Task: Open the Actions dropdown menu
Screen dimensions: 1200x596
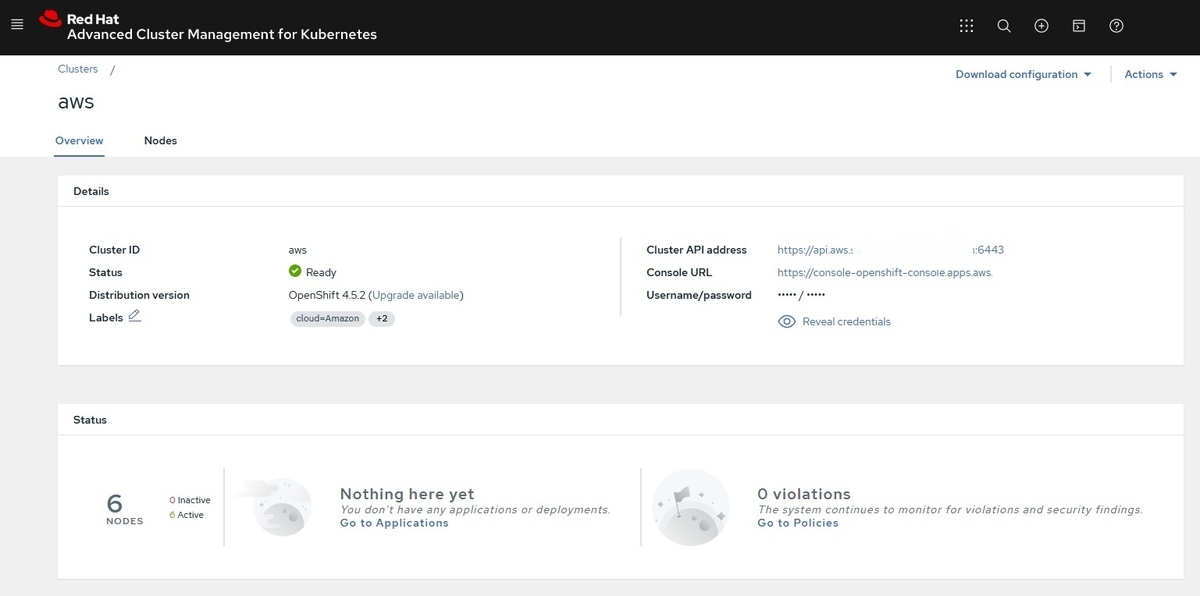Action: tap(1151, 74)
